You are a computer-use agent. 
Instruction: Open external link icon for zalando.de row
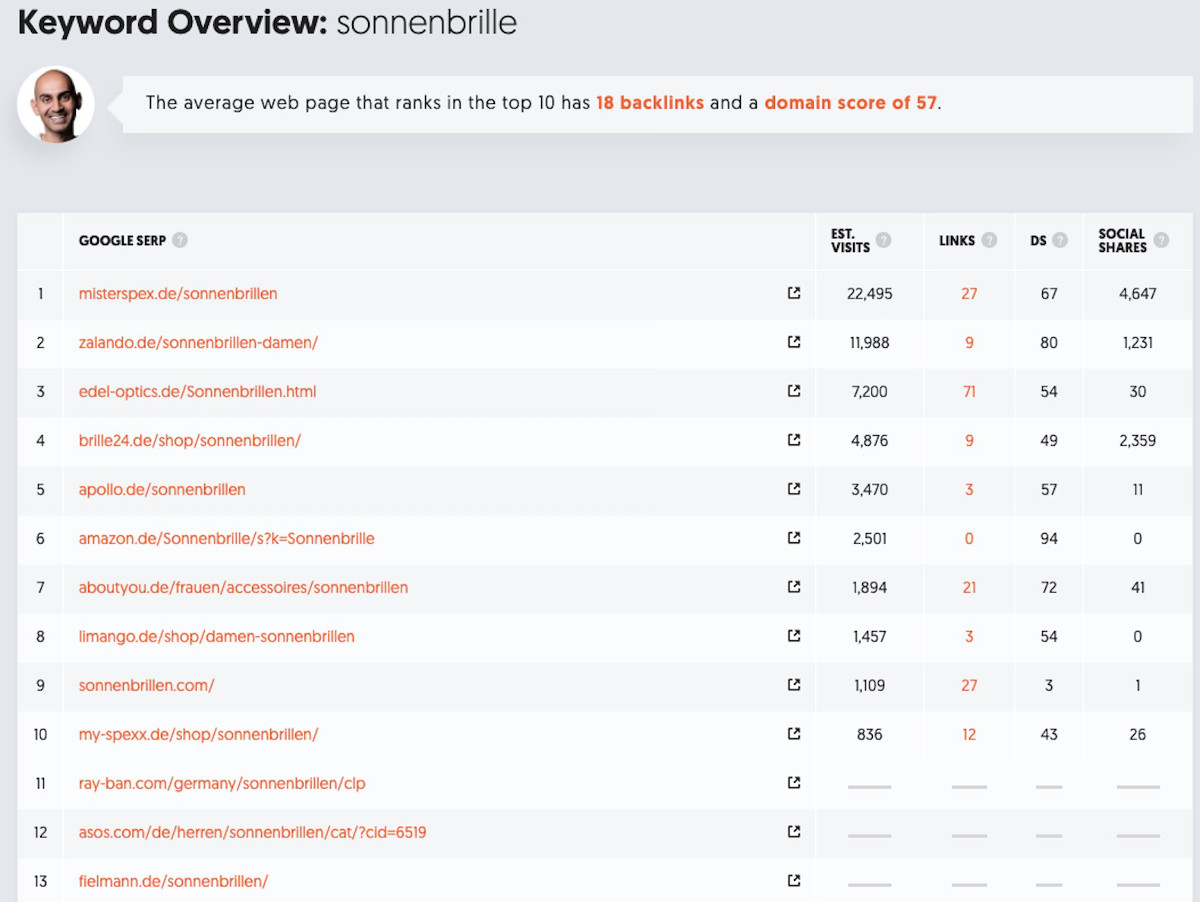coord(794,342)
